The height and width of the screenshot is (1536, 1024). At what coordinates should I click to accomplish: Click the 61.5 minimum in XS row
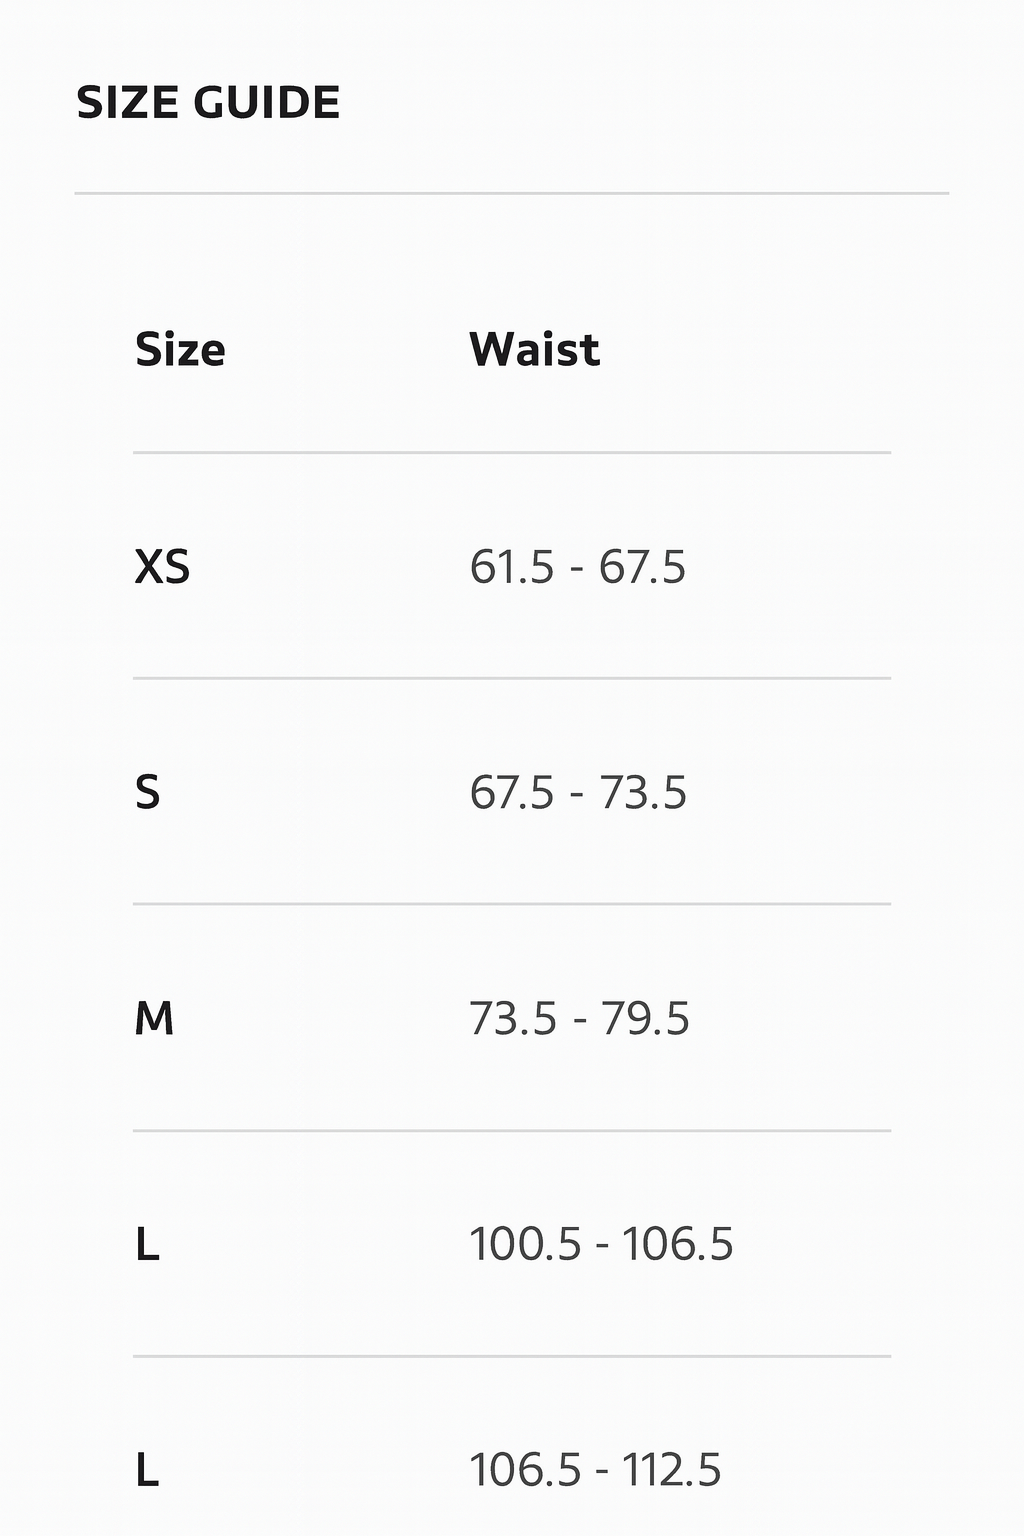point(511,568)
